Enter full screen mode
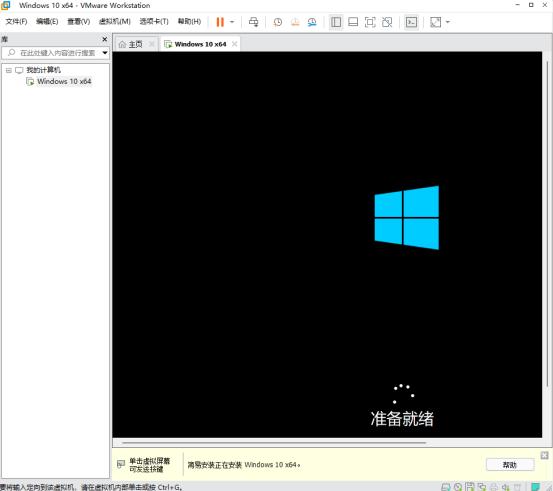553x491 pixels. [x=370, y=22]
